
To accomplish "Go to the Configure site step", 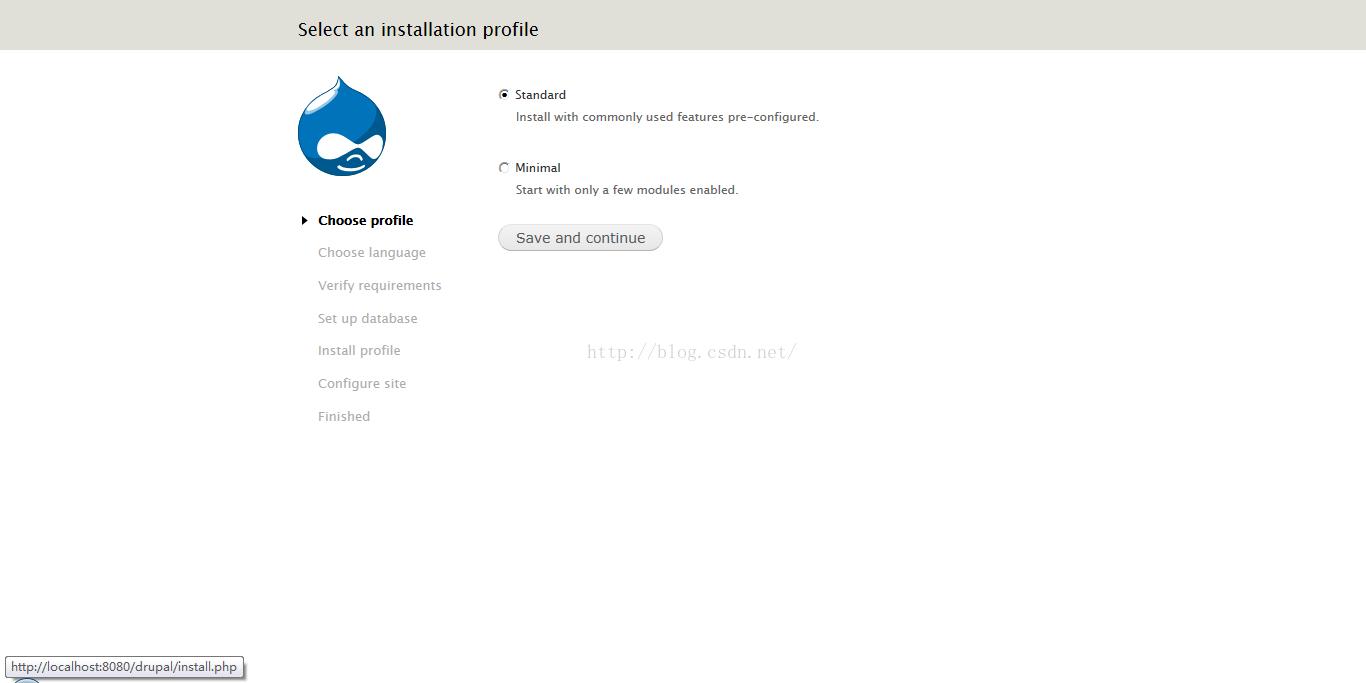I will tap(362, 384).
